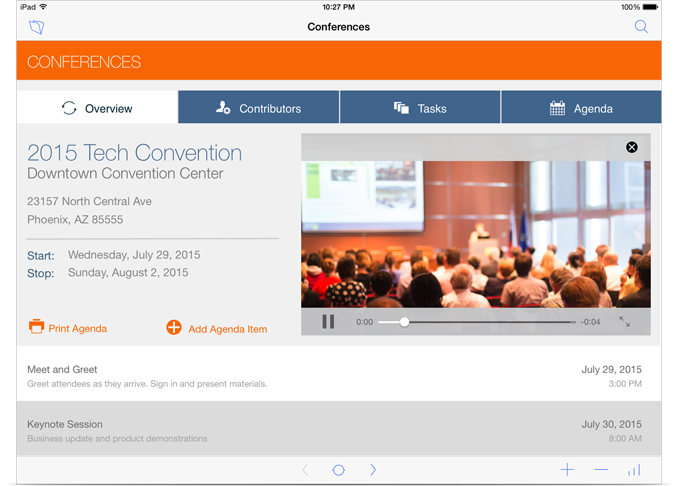The height and width of the screenshot is (486, 678).
Task: Open the Agenda tab
Action: point(581,108)
